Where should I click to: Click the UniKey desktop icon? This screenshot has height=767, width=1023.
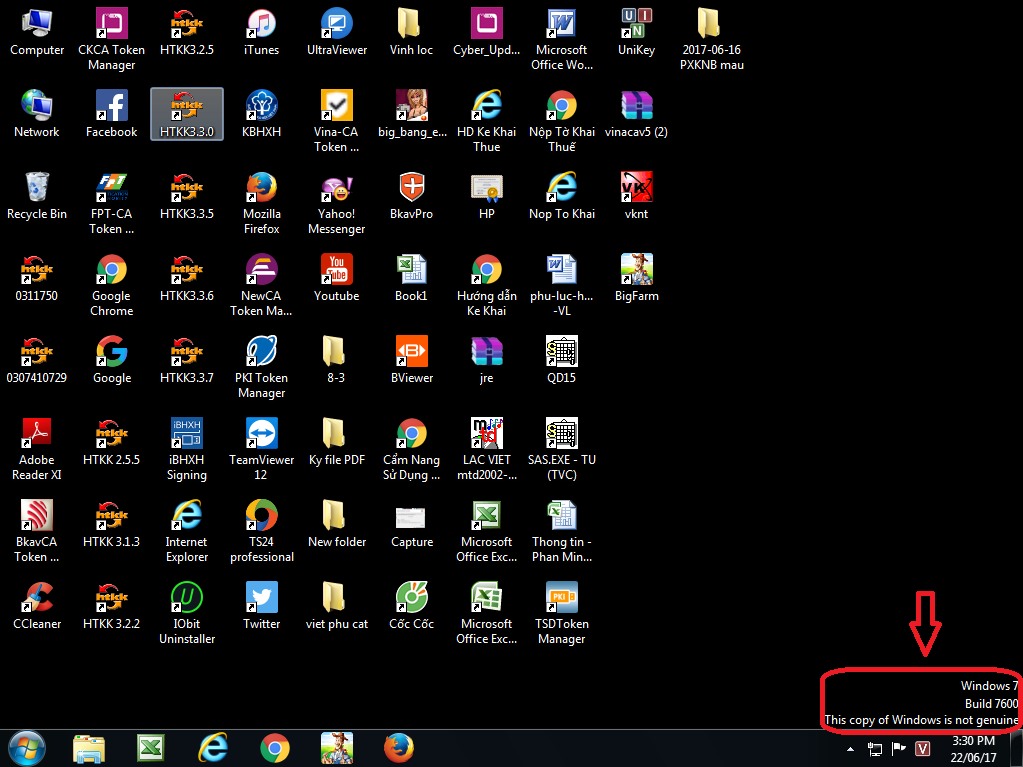click(636, 32)
